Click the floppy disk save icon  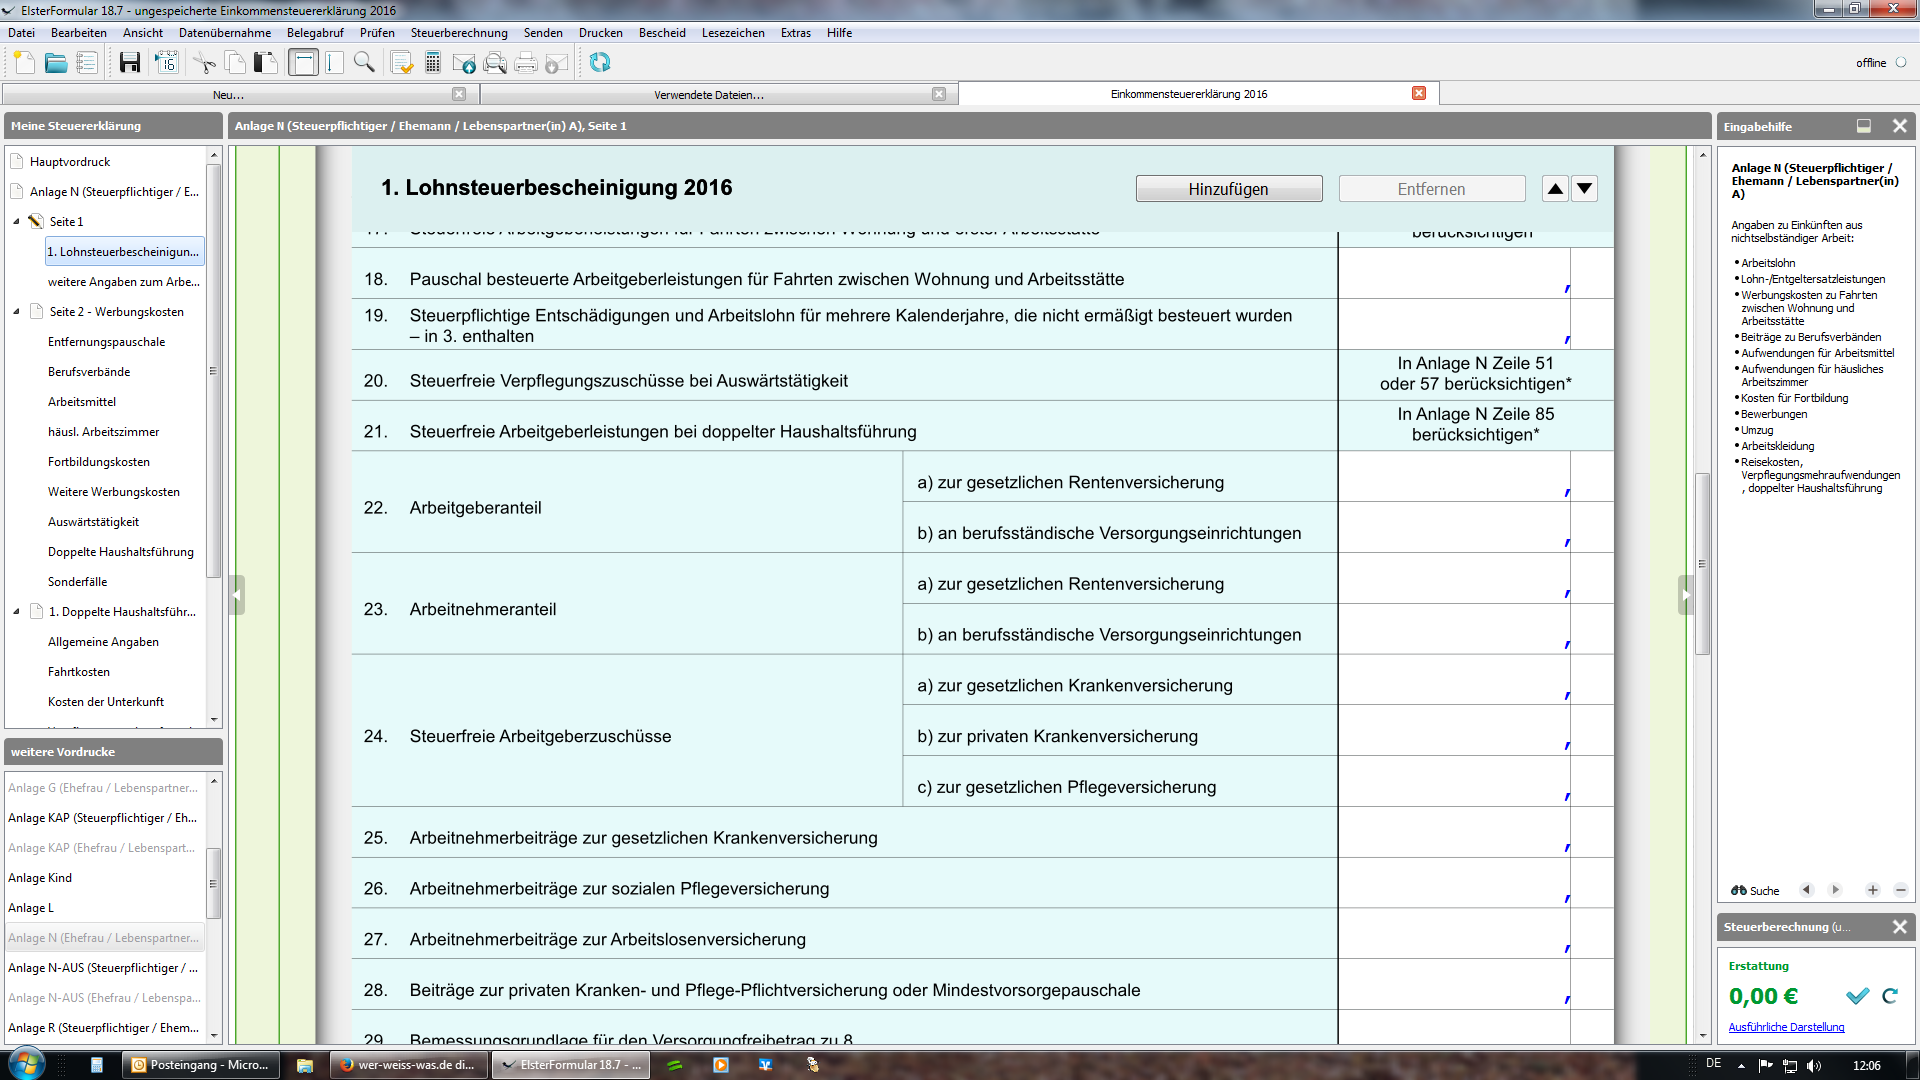click(130, 63)
